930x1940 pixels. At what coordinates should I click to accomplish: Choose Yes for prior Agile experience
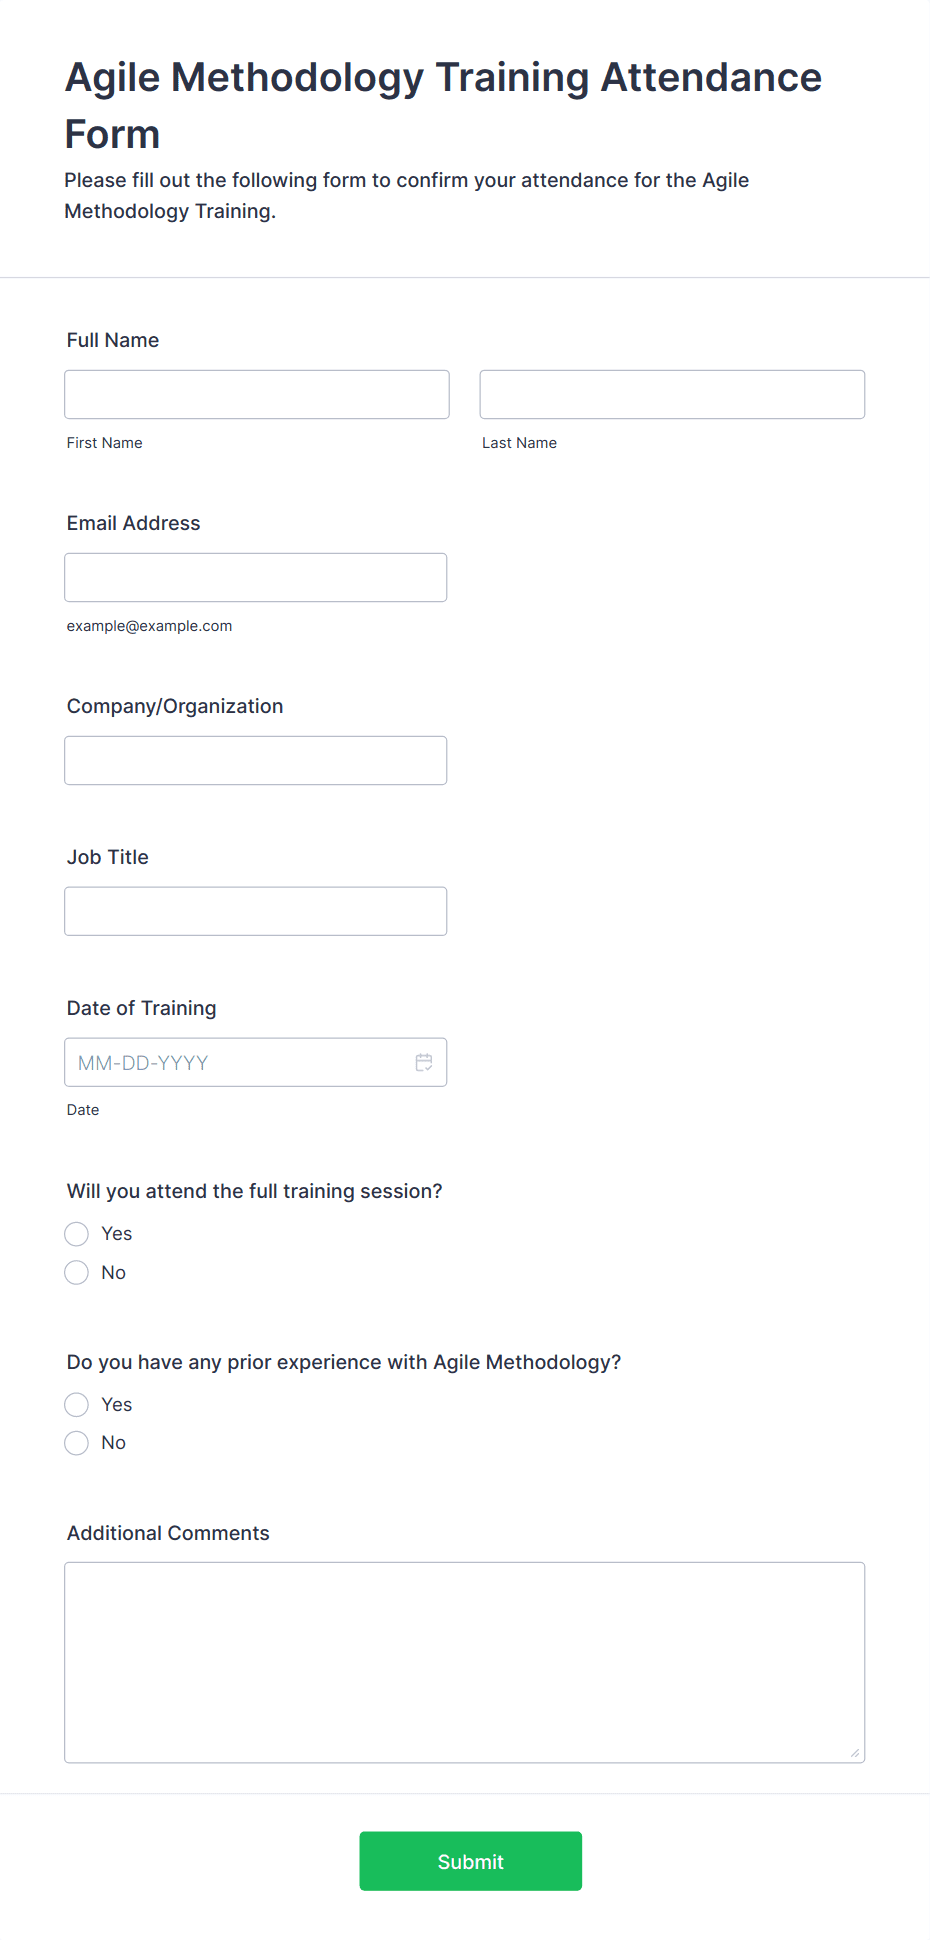point(77,1405)
